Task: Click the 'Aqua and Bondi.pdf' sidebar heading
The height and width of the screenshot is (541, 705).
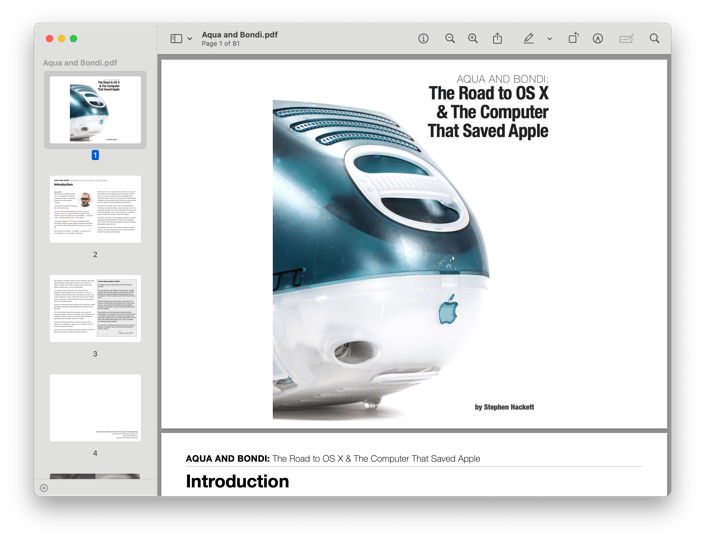Action: pos(80,63)
